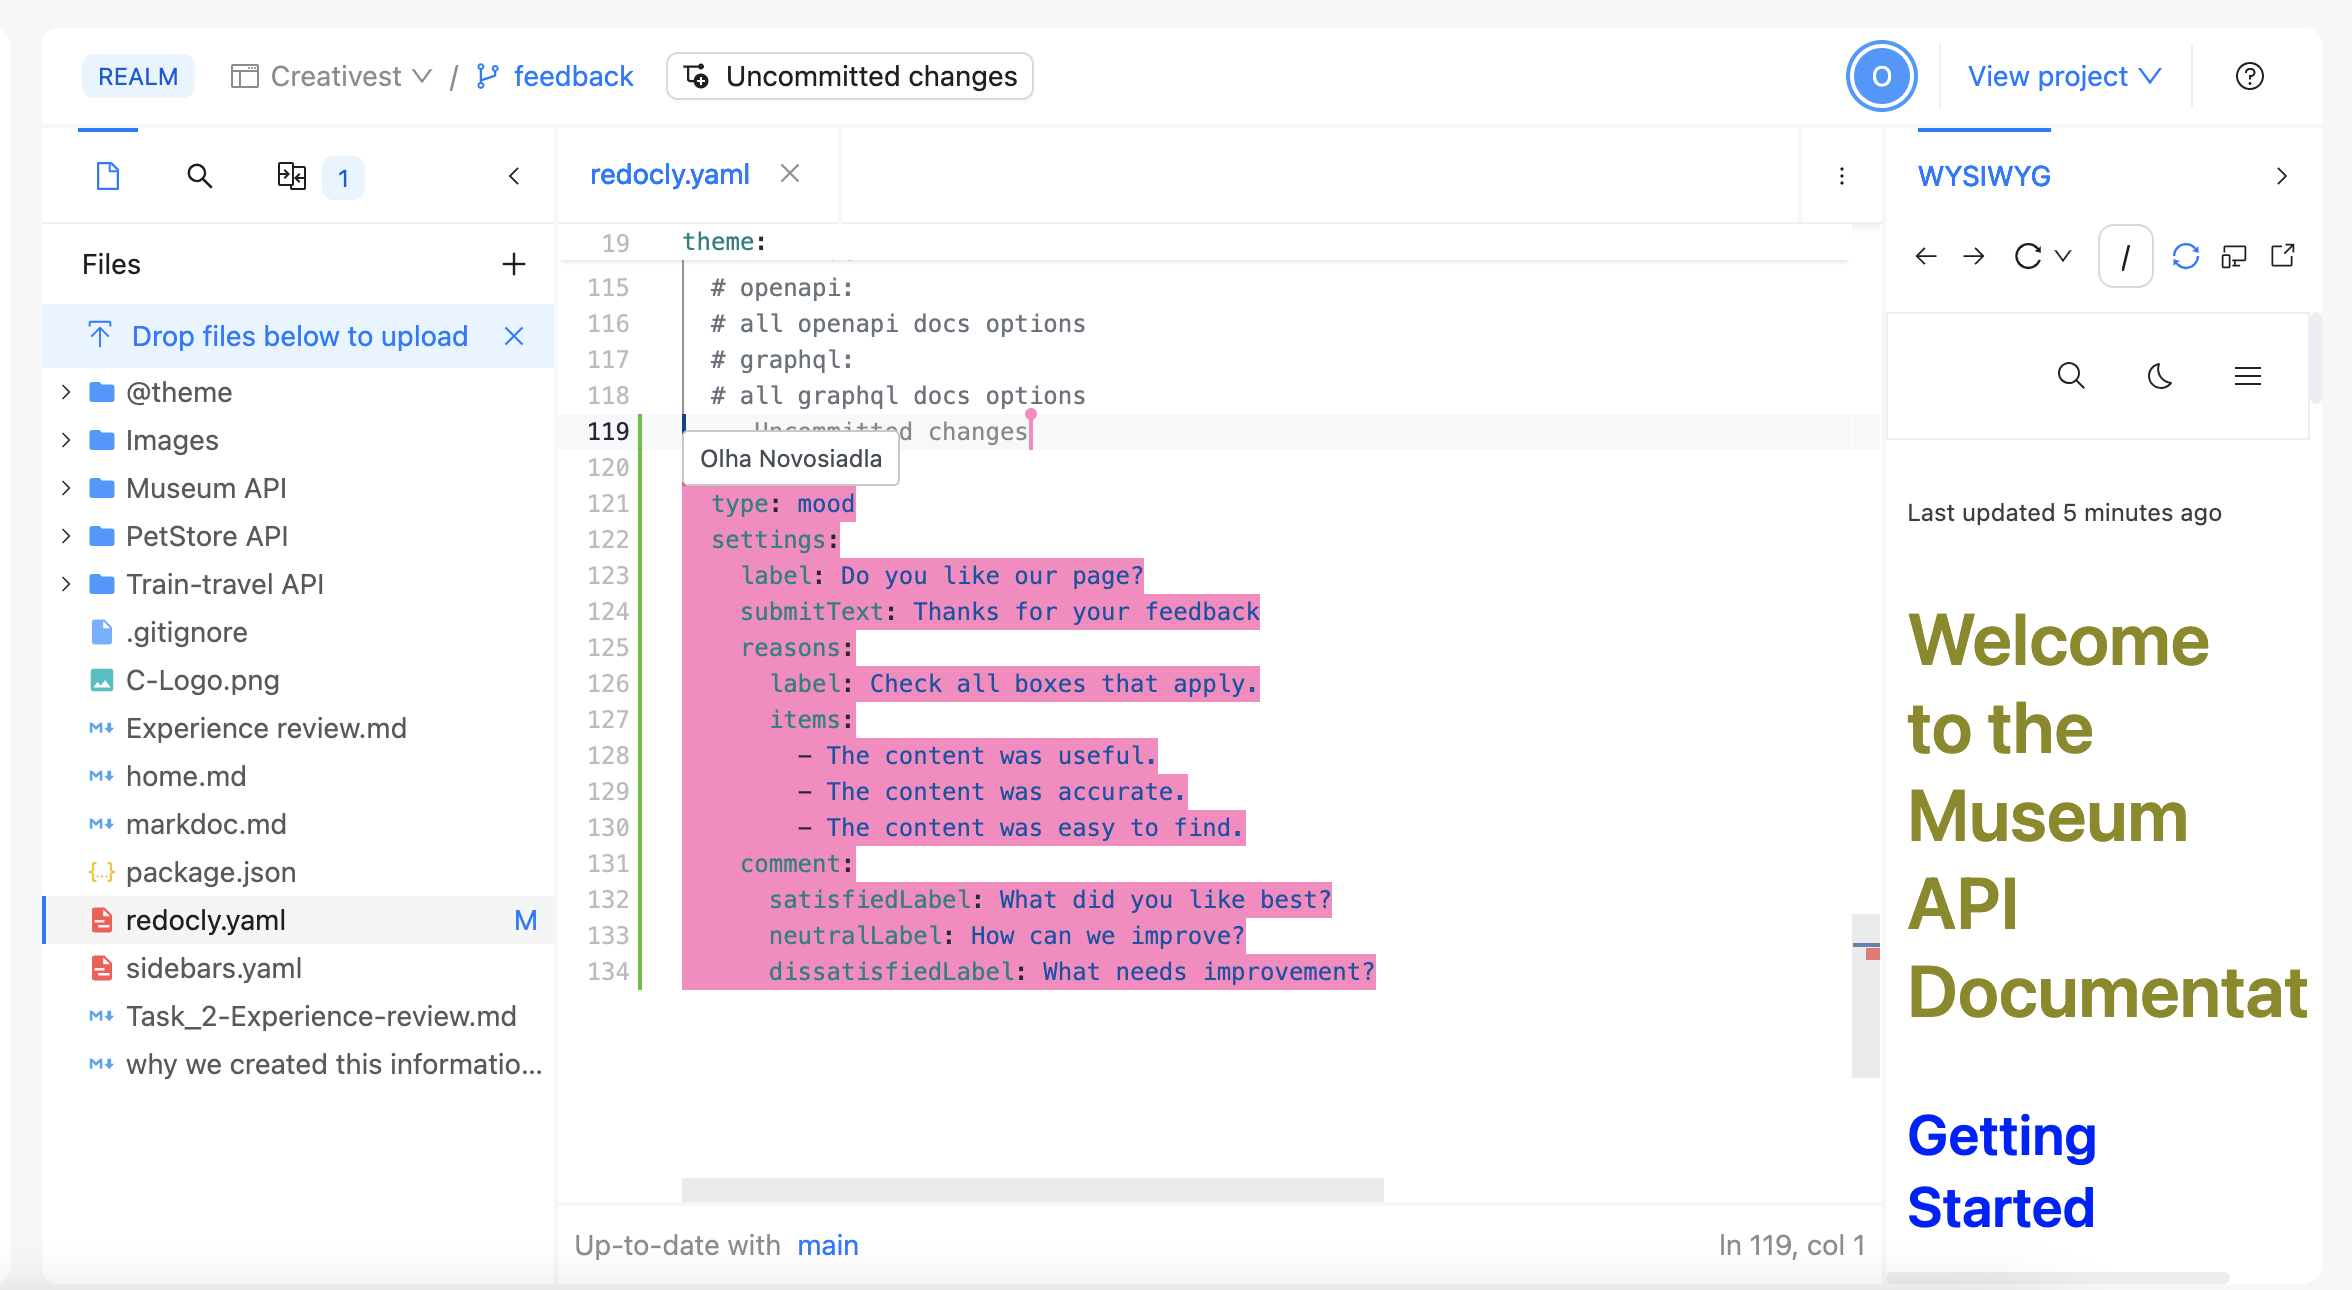Click the main branch link
Viewport: 2352px width, 1290px height.
pos(827,1245)
